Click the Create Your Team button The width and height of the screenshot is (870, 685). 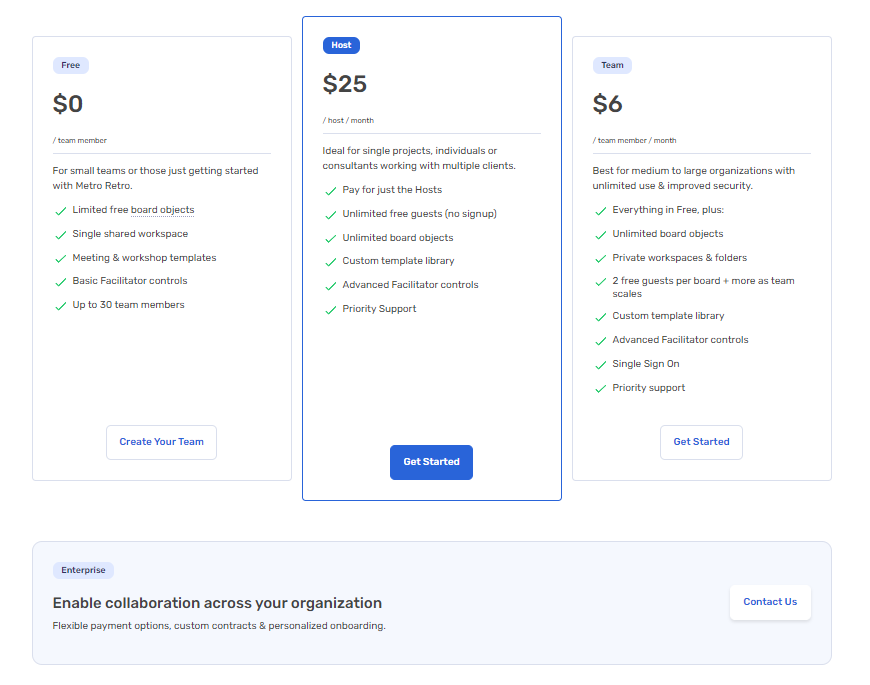click(161, 442)
